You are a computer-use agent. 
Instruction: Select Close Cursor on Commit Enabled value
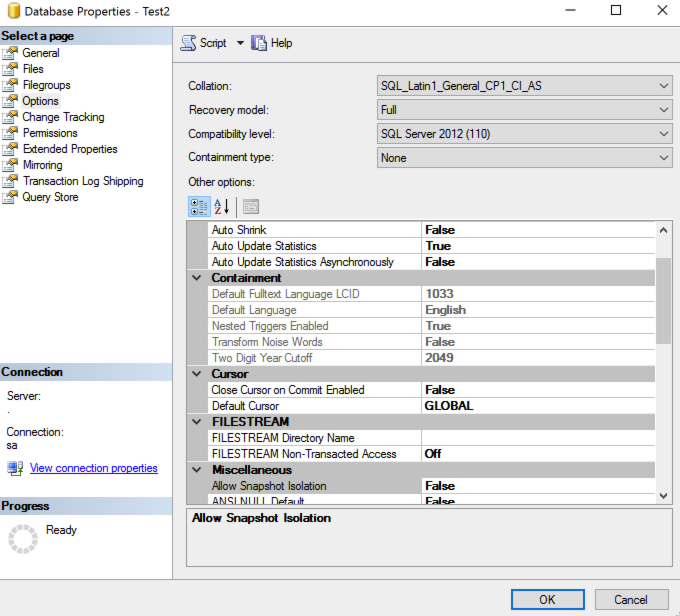pos(538,390)
